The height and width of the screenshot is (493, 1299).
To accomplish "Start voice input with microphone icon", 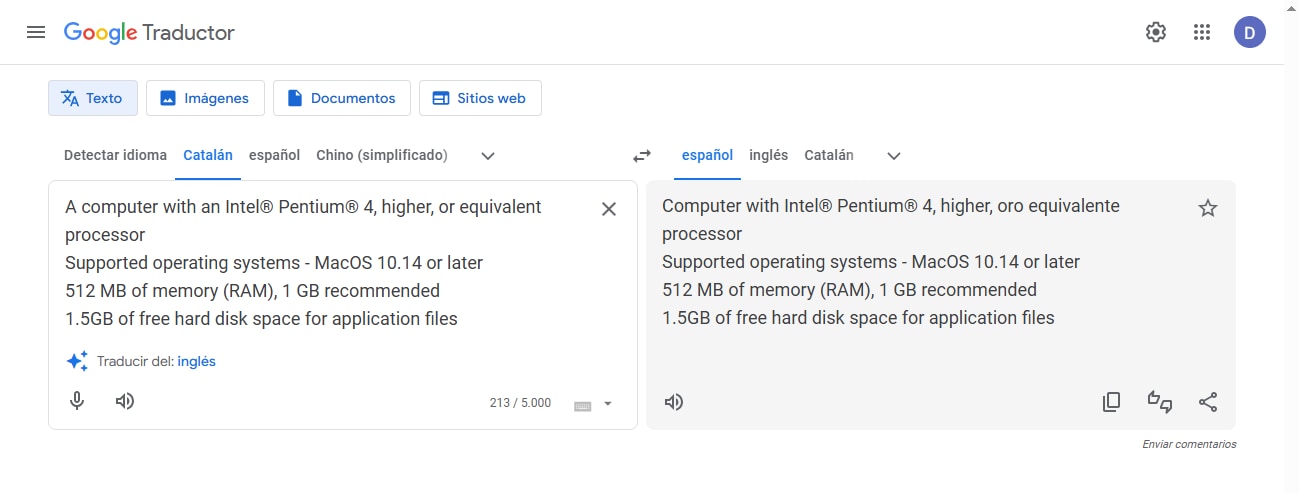I will [x=77, y=401].
